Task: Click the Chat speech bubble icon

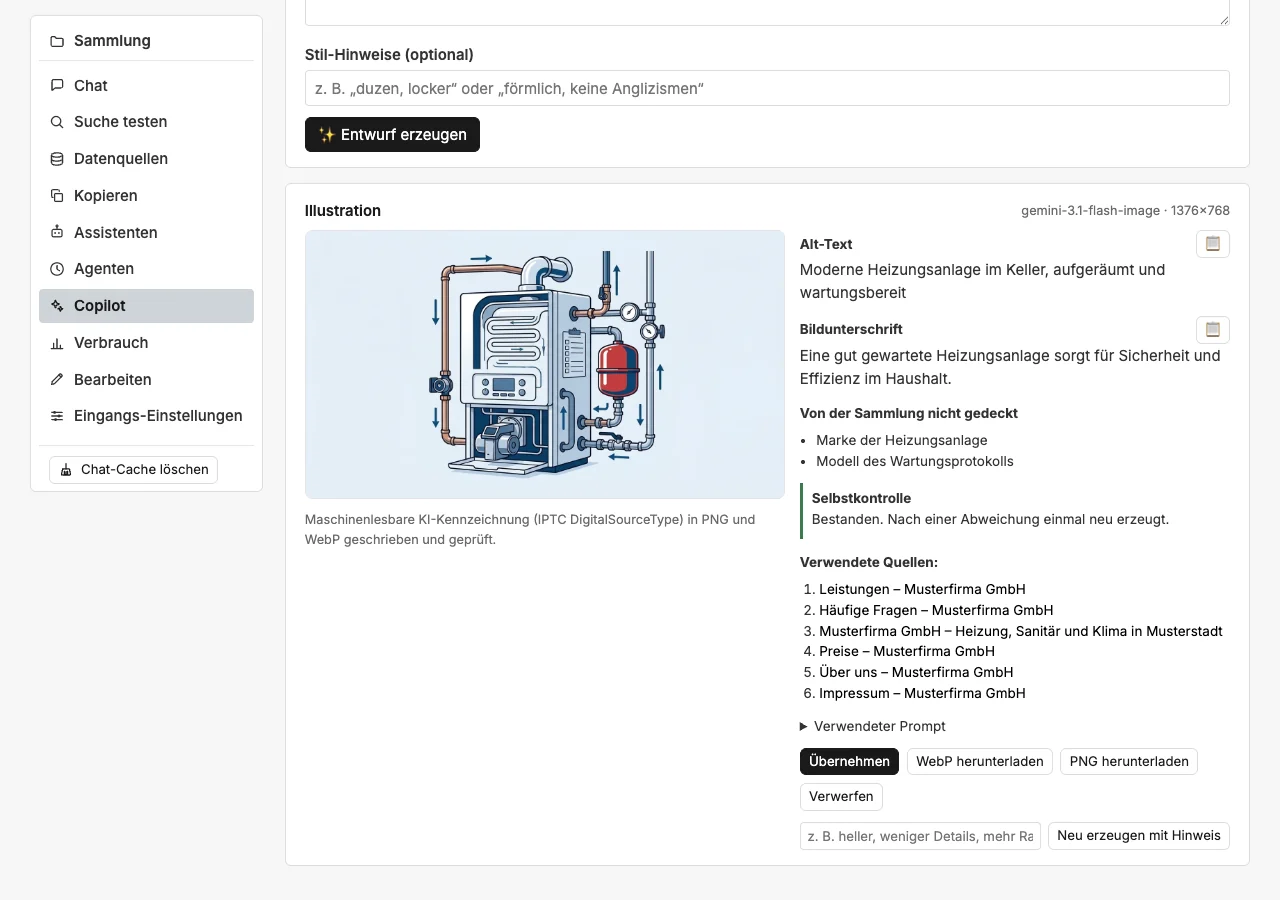Action: click(x=57, y=86)
